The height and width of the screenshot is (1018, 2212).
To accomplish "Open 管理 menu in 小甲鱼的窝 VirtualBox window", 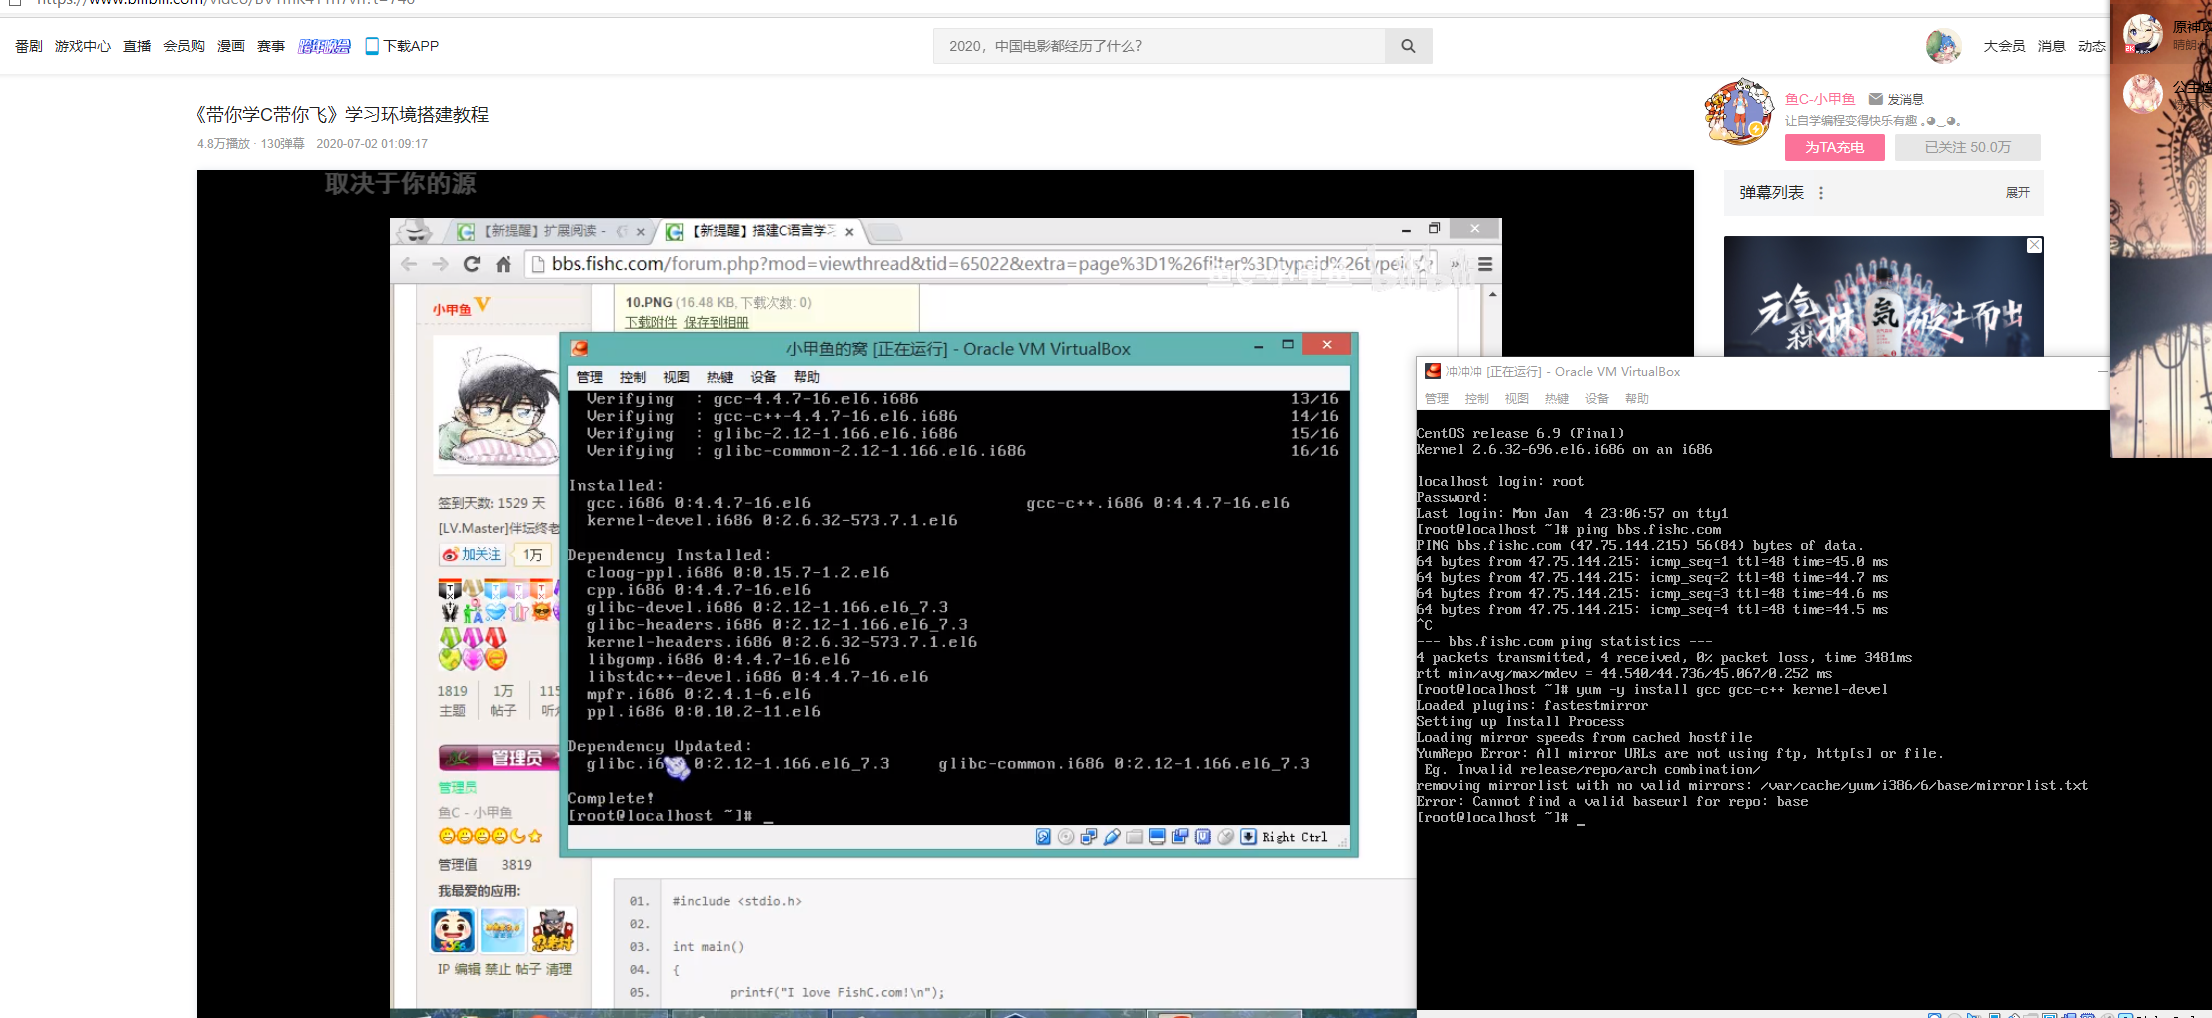I will click(x=590, y=377).
